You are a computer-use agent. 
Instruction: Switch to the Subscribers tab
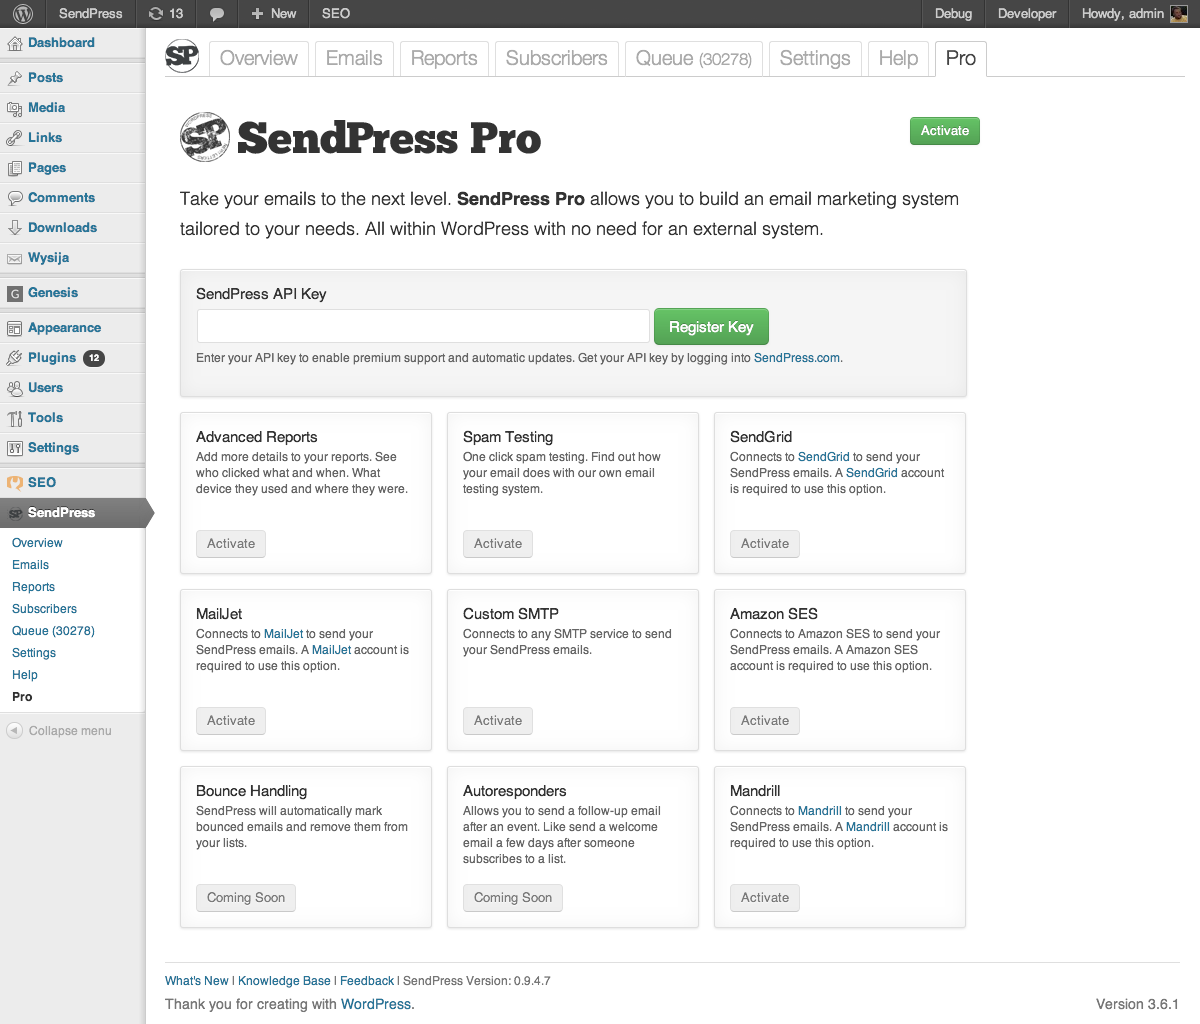point(557,58)
